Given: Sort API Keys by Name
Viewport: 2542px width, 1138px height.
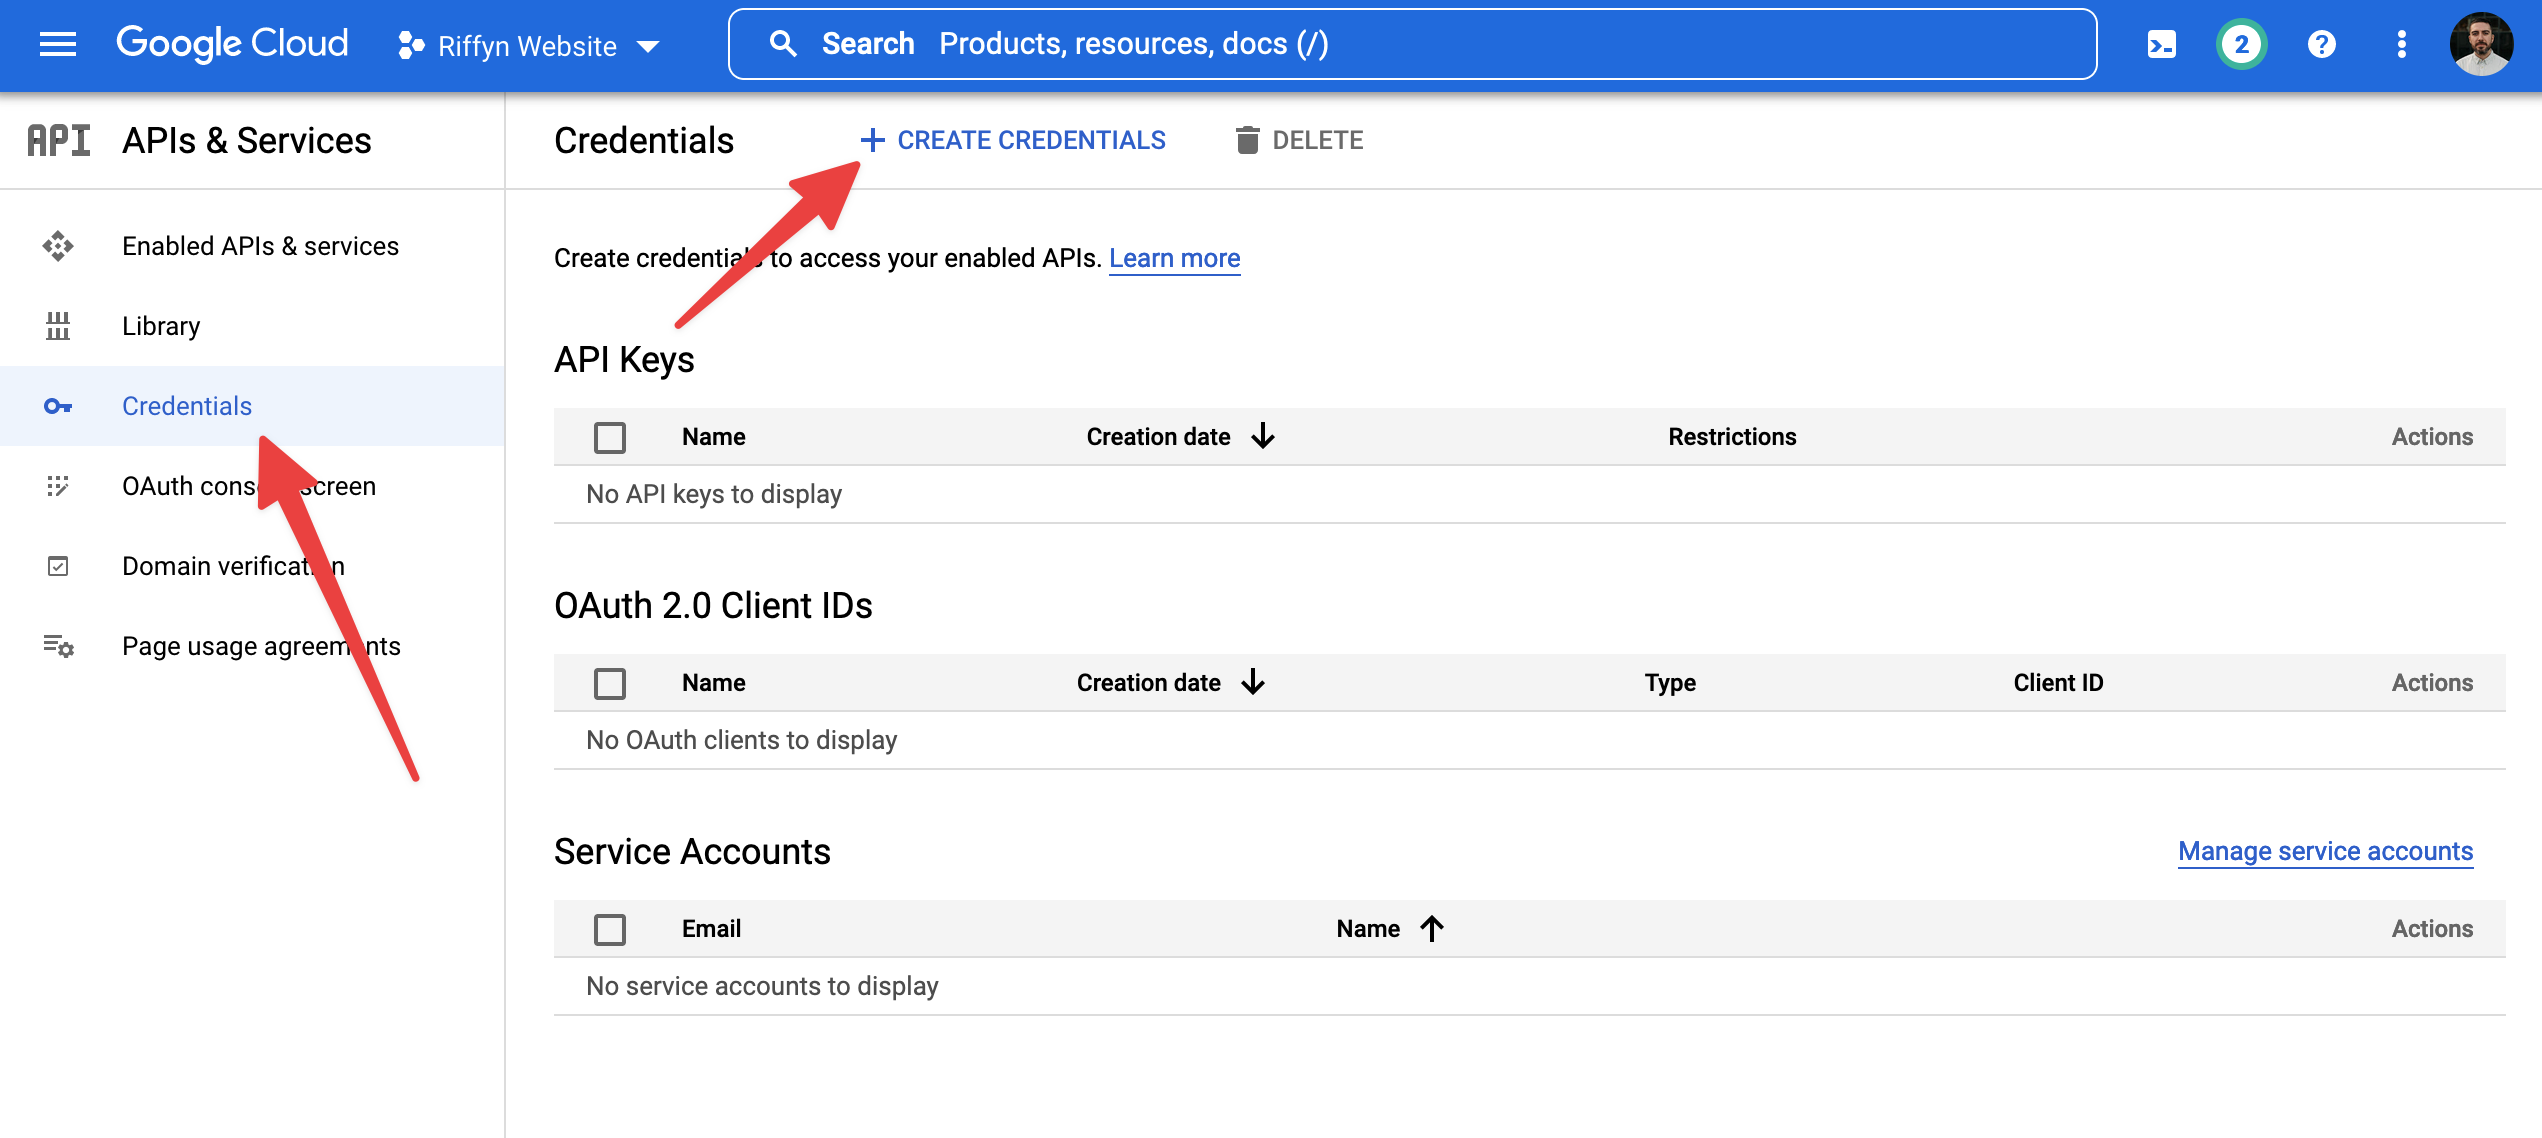Looking at the screenshot, I should point(714,437).
